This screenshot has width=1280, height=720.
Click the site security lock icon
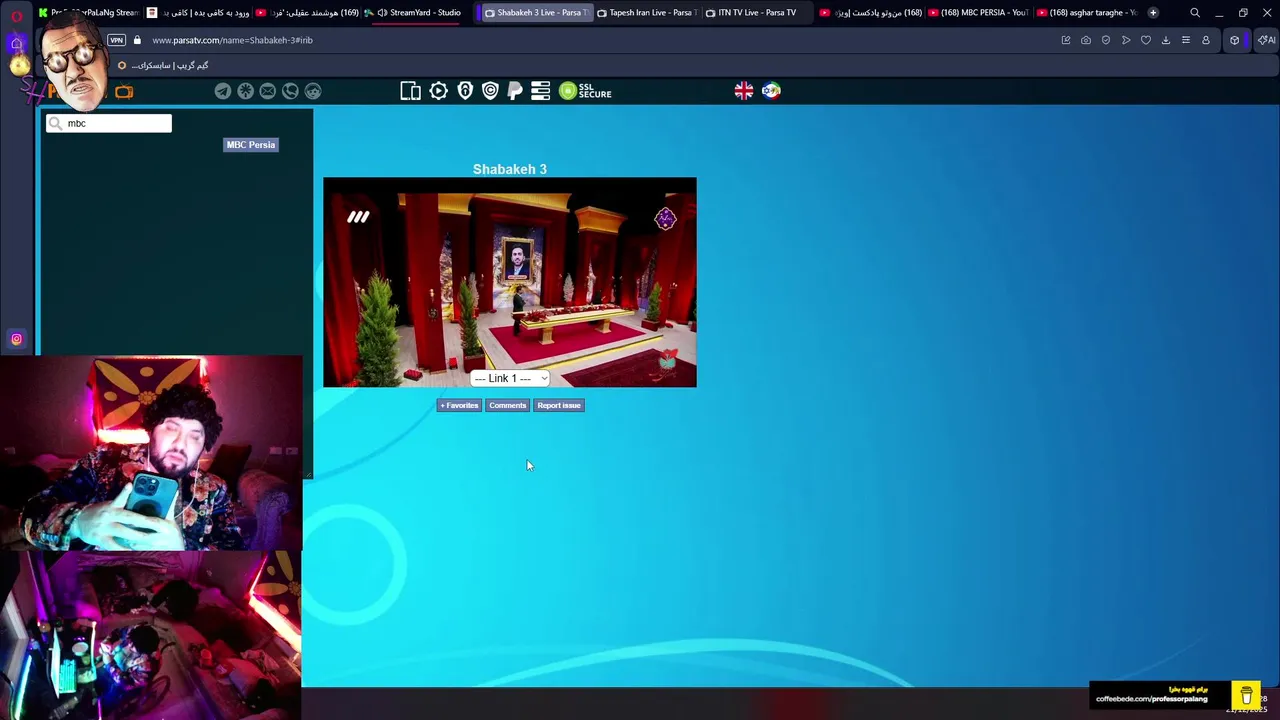(x=138, y=40)
